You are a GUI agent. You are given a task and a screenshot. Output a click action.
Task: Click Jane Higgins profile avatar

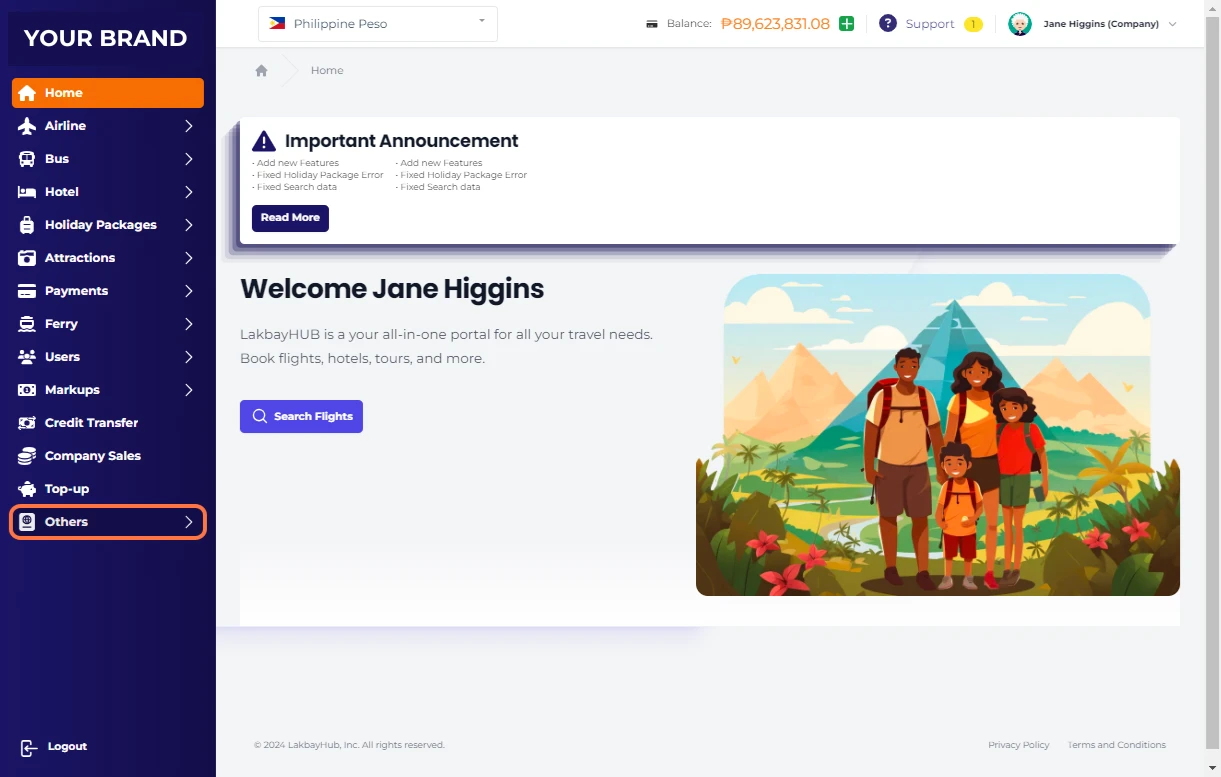1019,24
